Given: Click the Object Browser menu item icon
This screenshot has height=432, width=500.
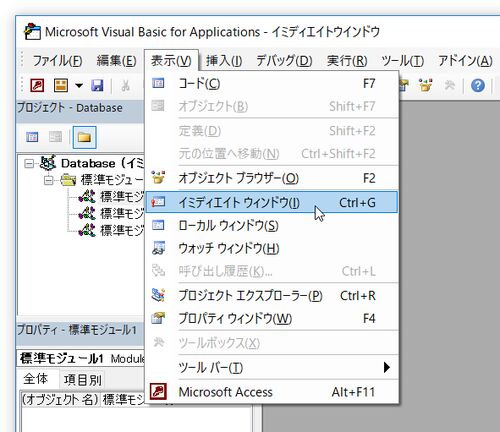Looking at the screenshot, I should tap(158, 177).
